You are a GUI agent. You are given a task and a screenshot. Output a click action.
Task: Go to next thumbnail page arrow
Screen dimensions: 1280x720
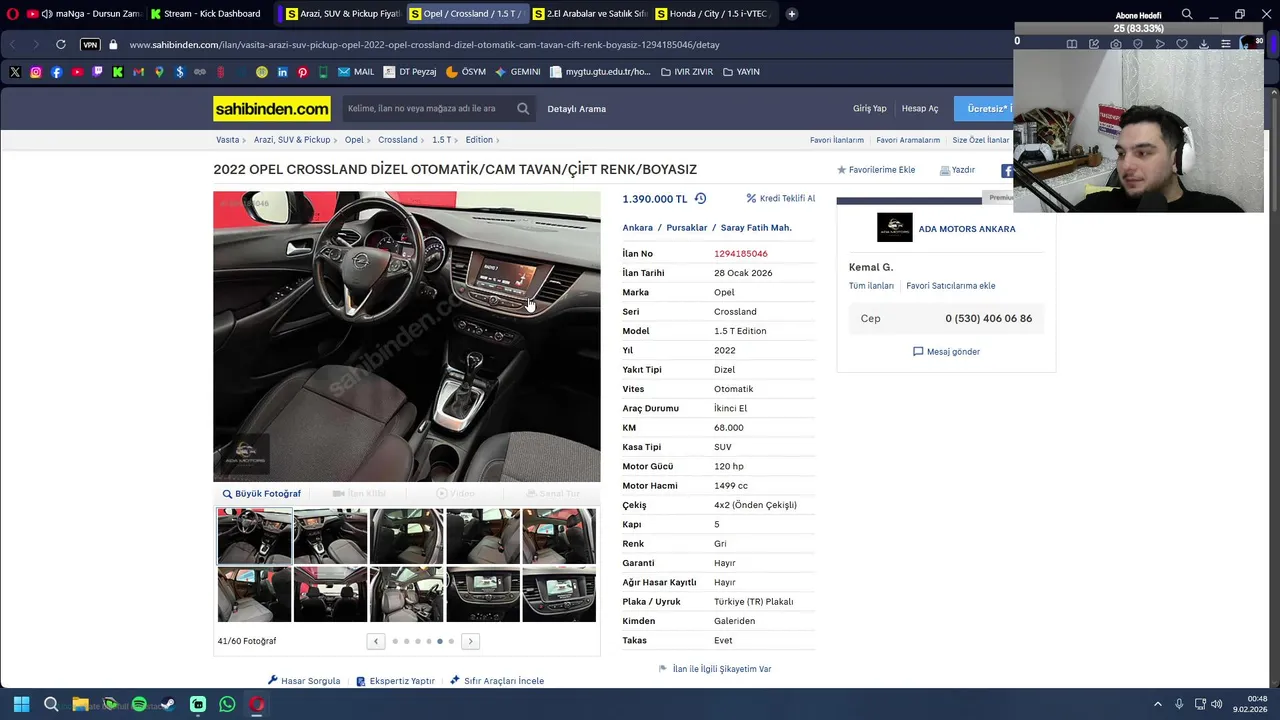[x=470, y=641]
